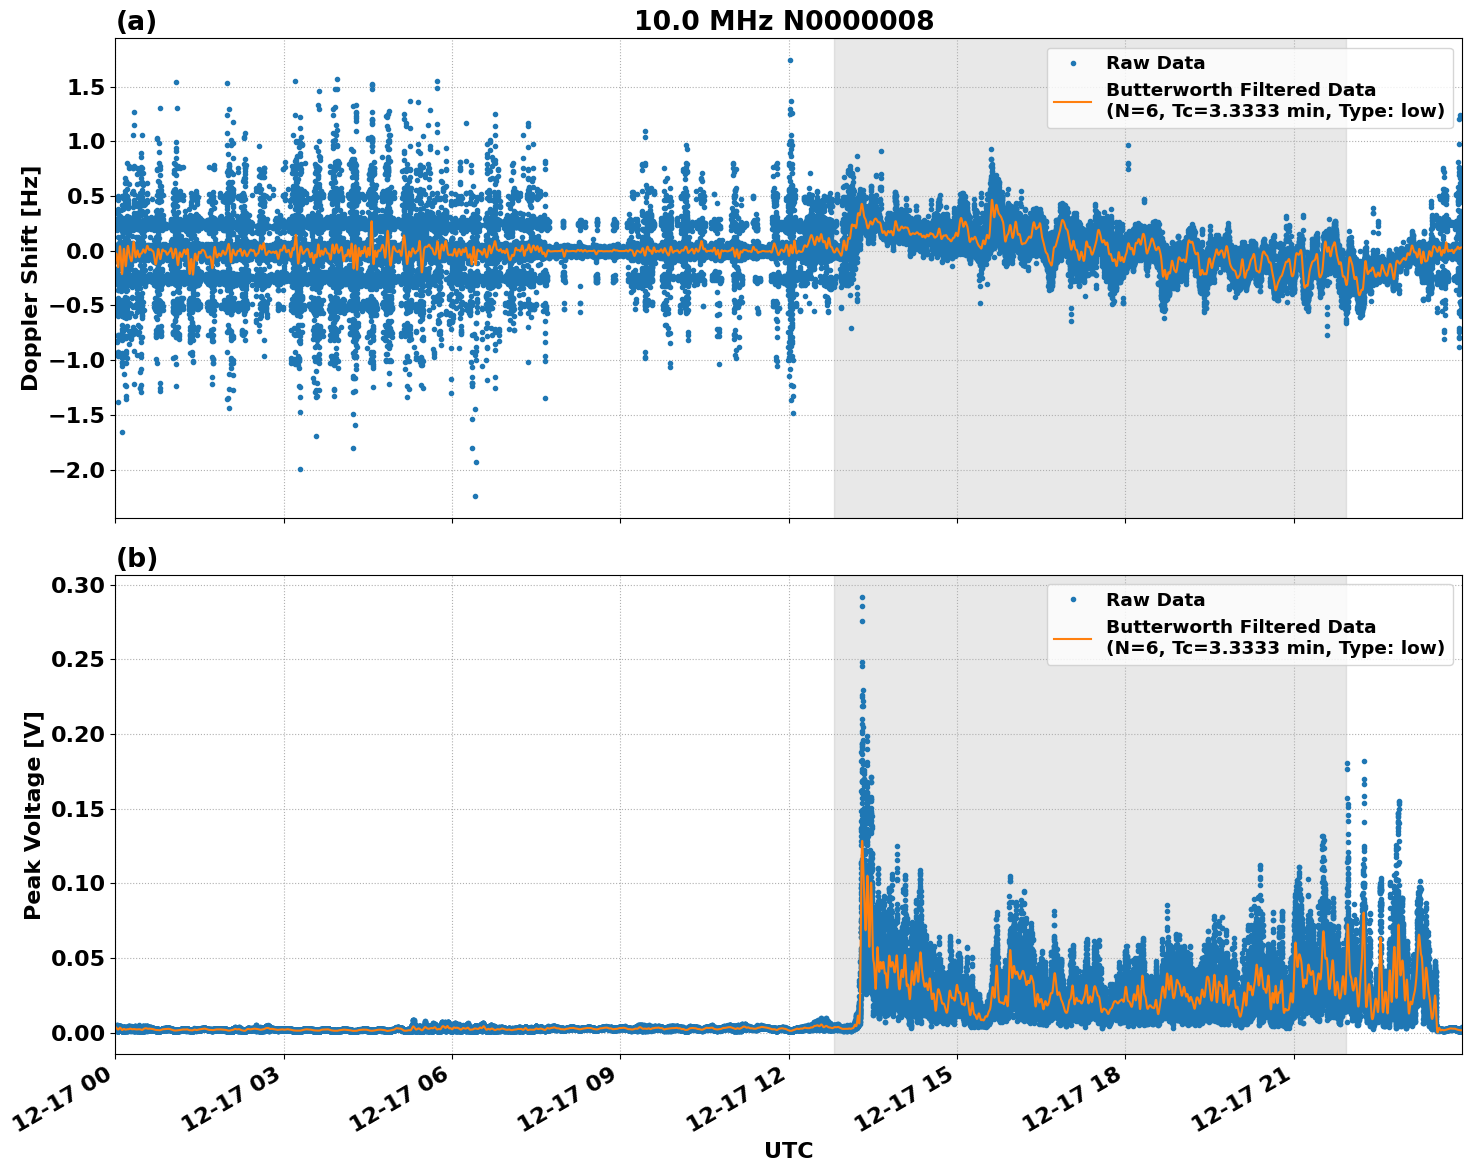Select the (b) panel label
Viewport: 1472px width, 1172px height.
(x=138, y=557)
